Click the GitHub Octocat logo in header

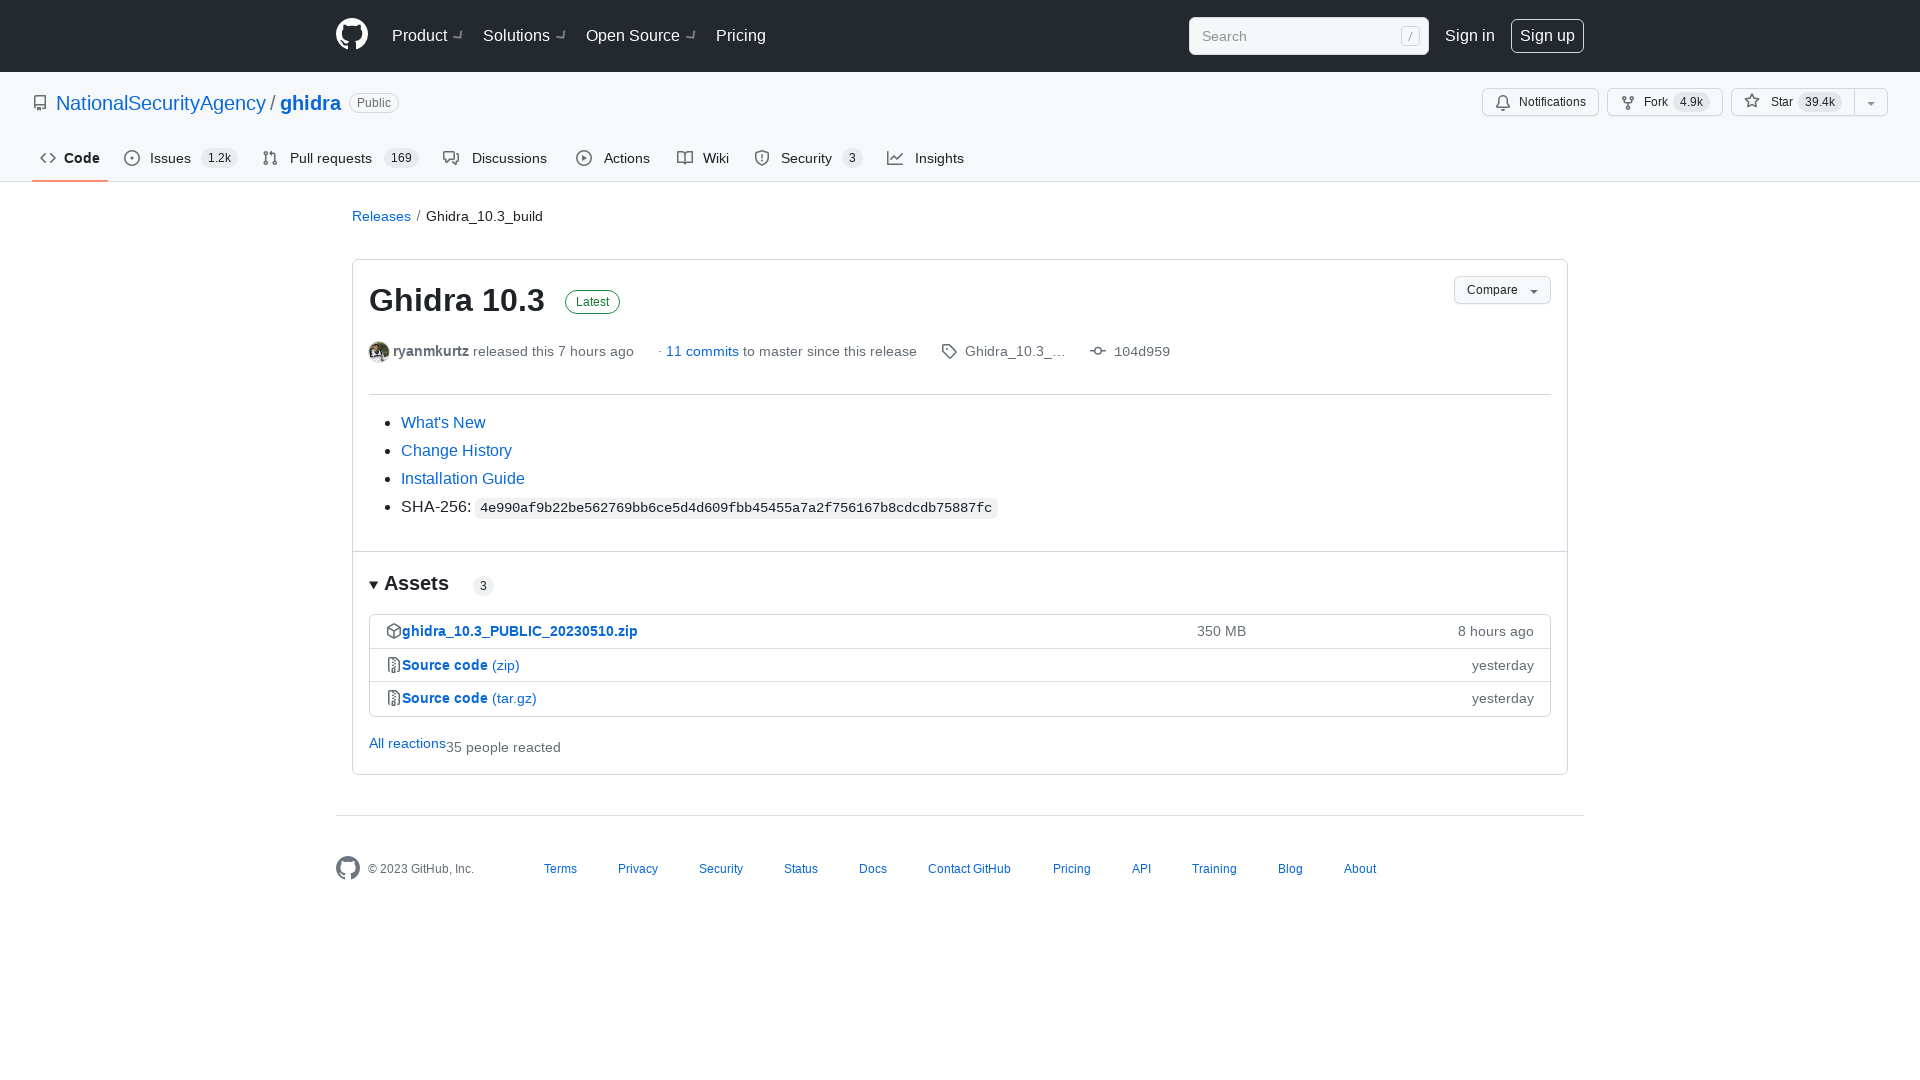352,35
